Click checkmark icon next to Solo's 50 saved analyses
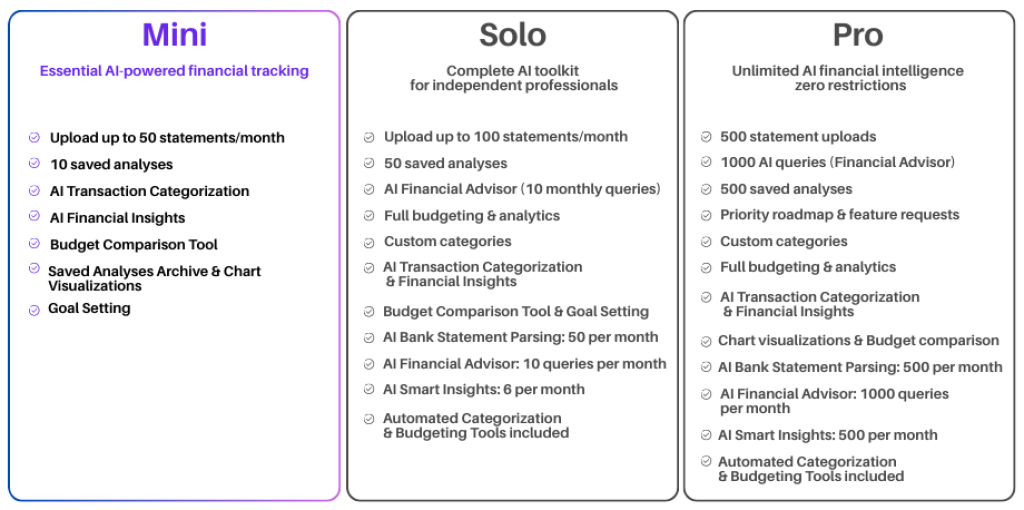 pyautogui.click(x=370, y=164)
